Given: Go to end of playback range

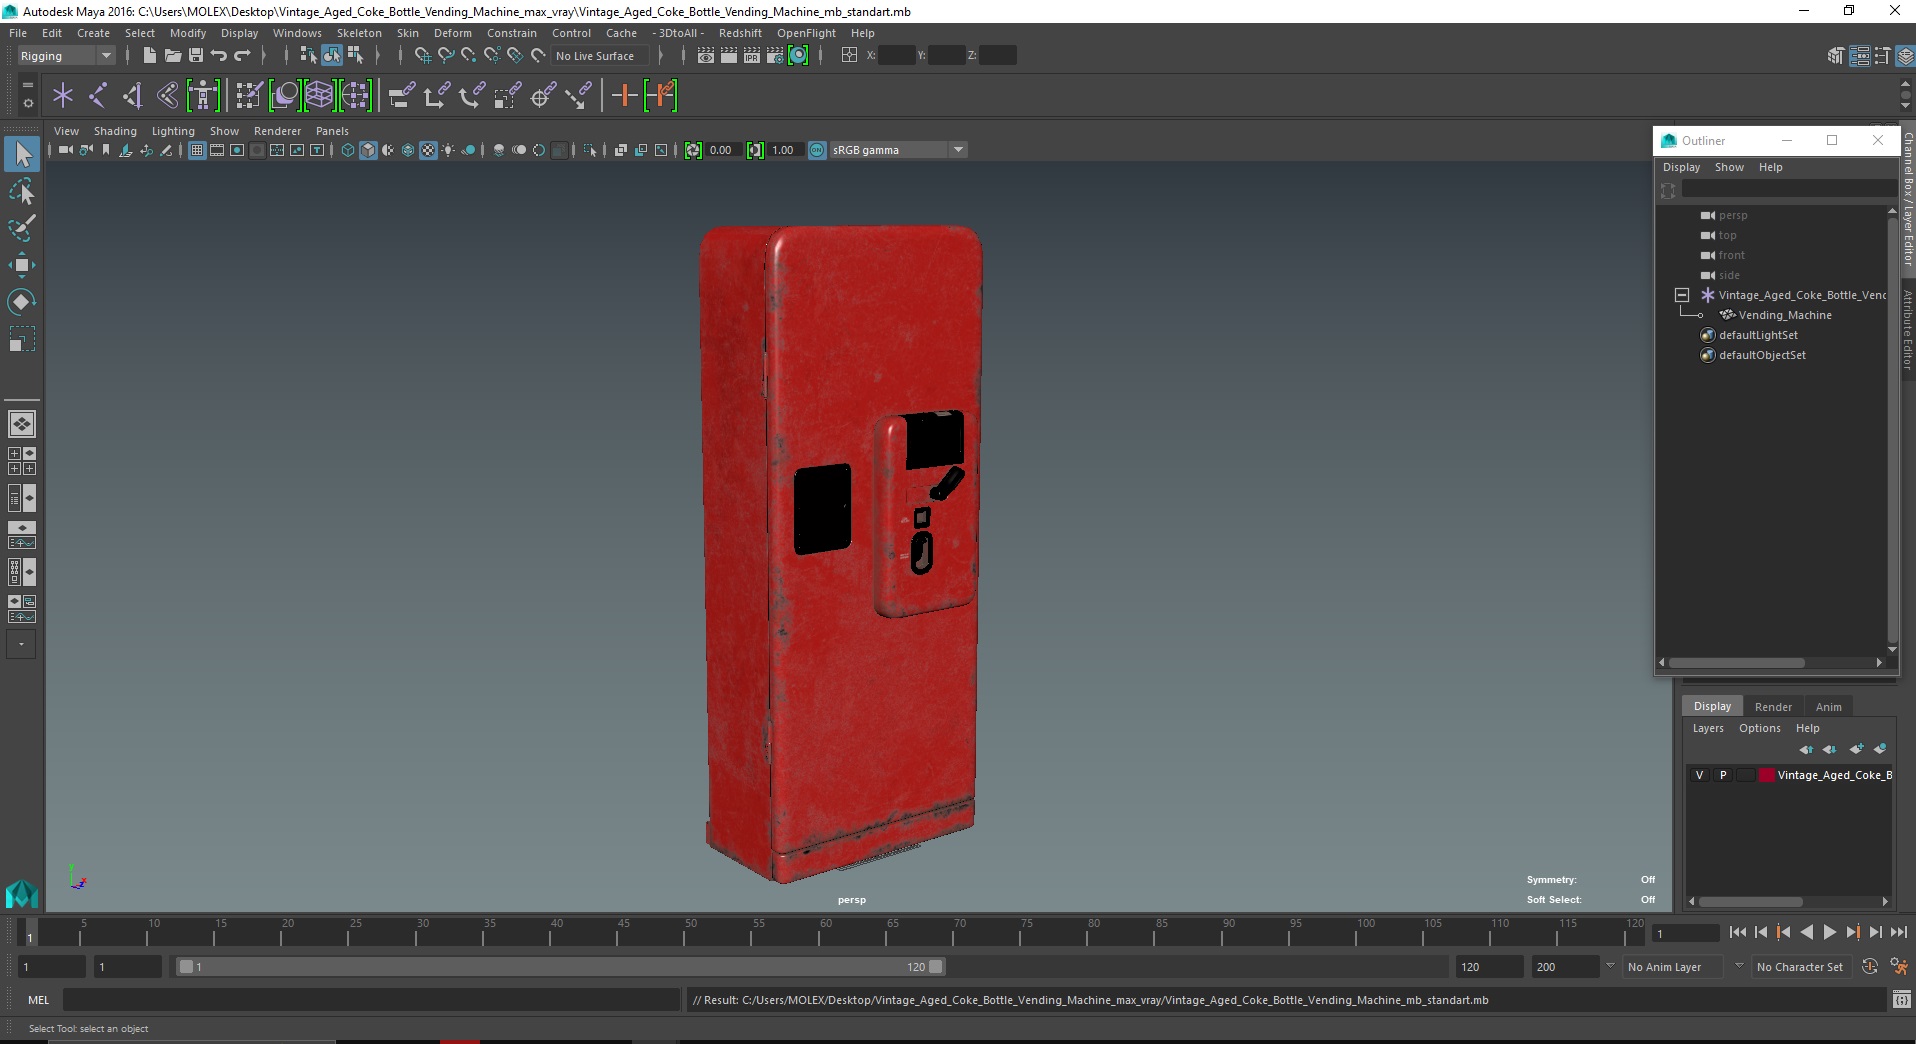Looking at the screenshot, I should point(1898,932).
